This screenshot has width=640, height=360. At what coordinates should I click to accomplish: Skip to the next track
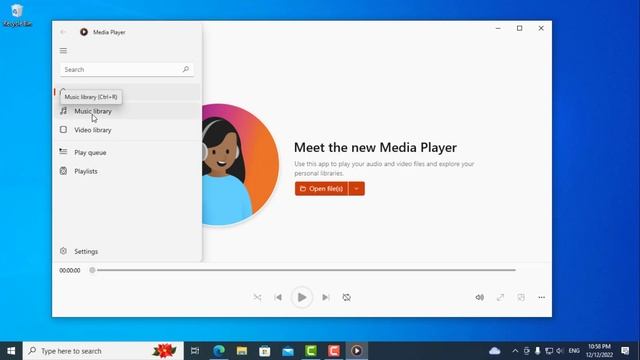[325, 297]
